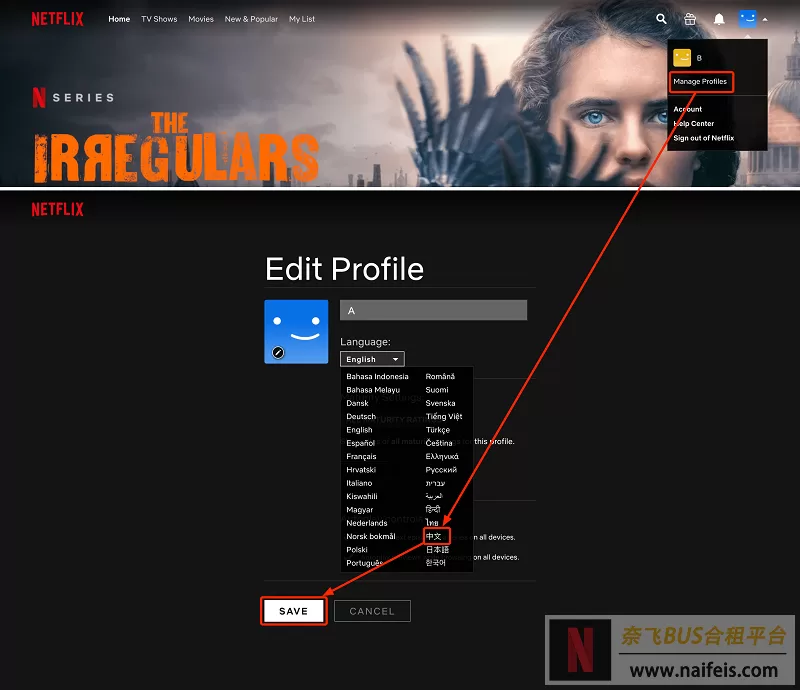
Task: Select English in the language list
Action: click(359, 430)
